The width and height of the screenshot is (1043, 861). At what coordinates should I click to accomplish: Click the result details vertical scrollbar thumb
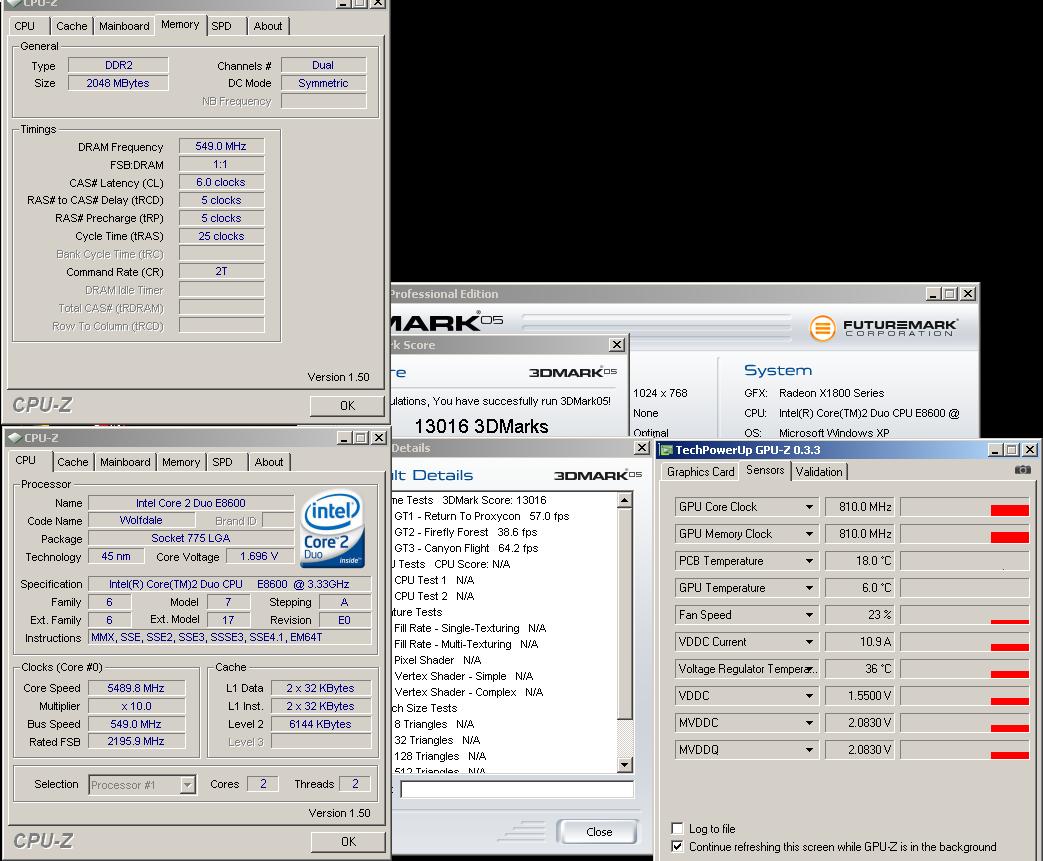tap(625, 613)
